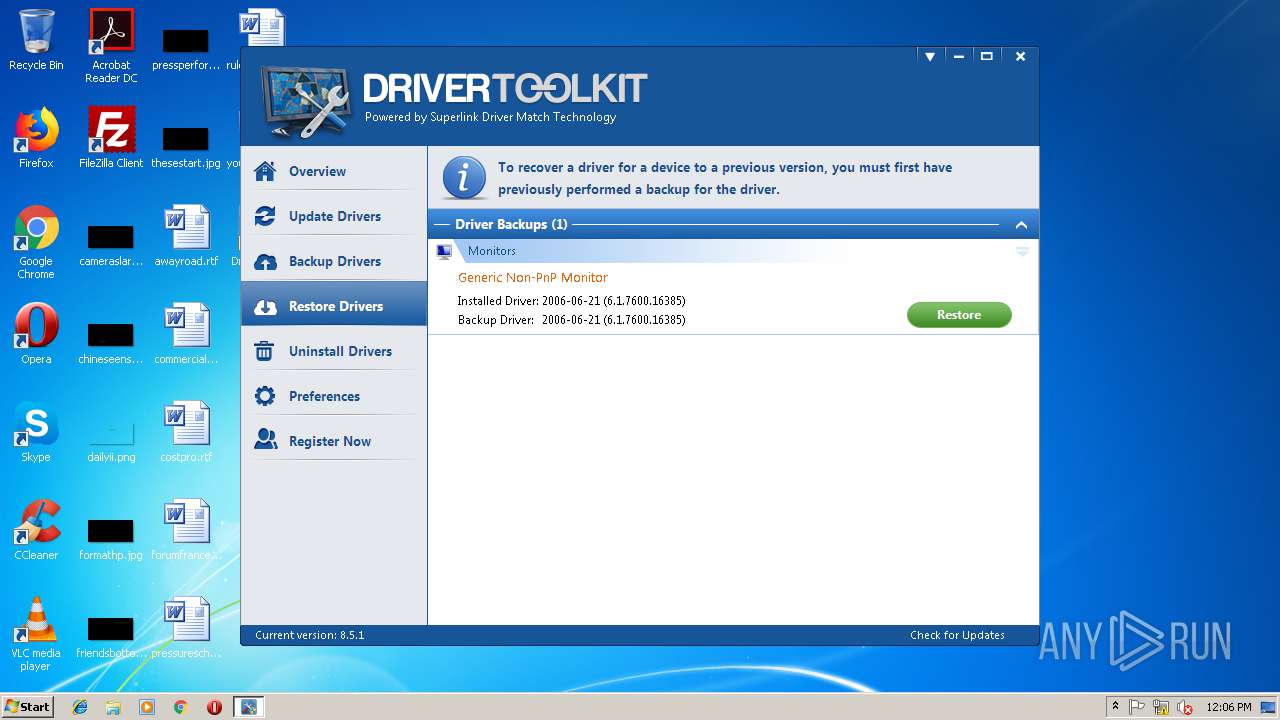Click Chrome icon in taskbar
This screenshot has height=720, width=1280.
pyautogui.click(x=181, y=707)
